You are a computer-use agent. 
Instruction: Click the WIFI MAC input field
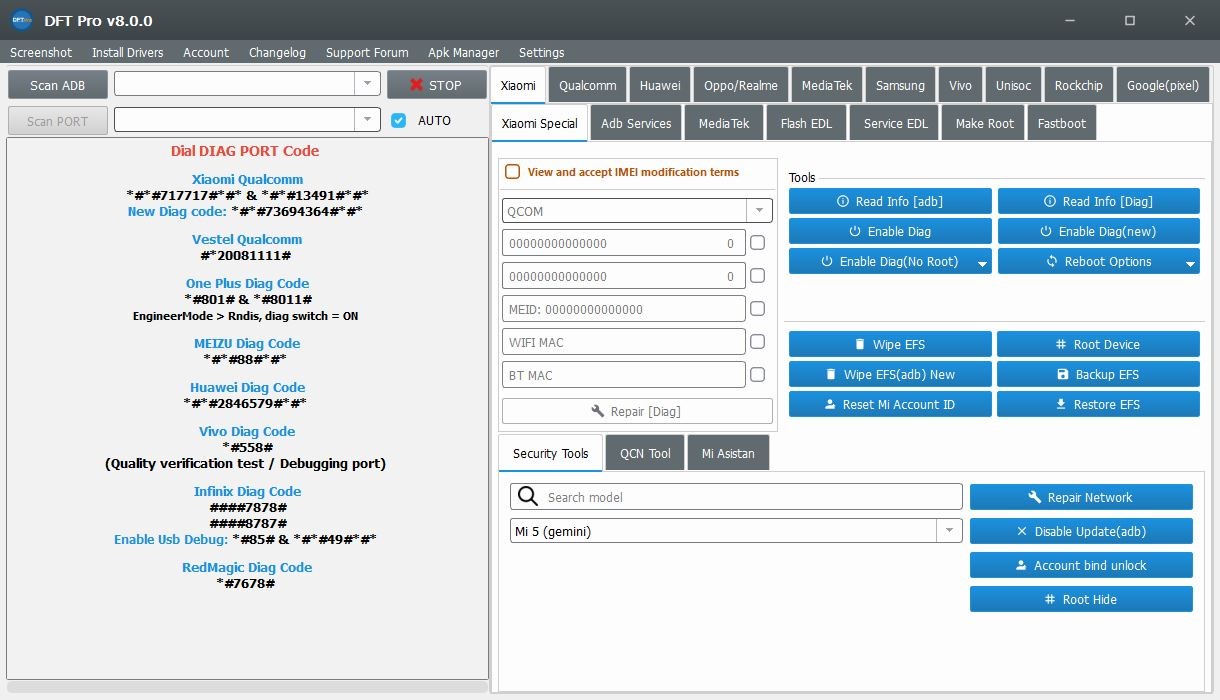point(624,342)
